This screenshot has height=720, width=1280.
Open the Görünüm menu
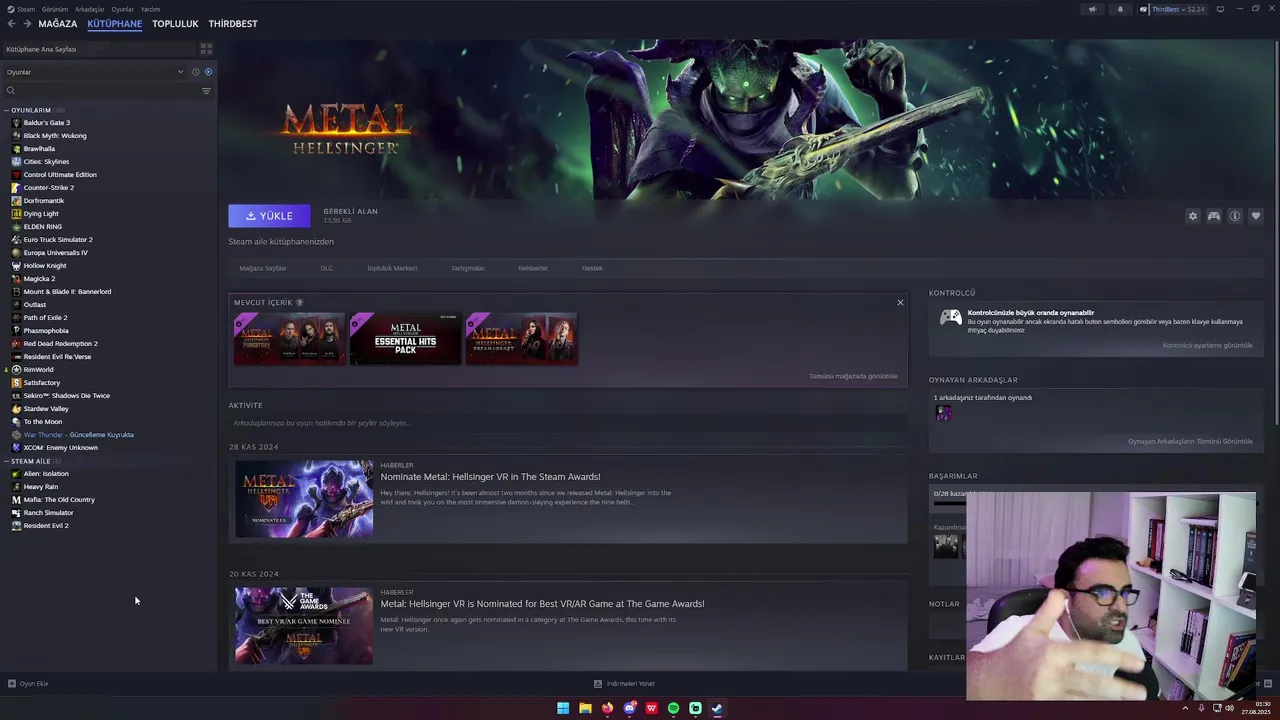click(x=55, y=9)
